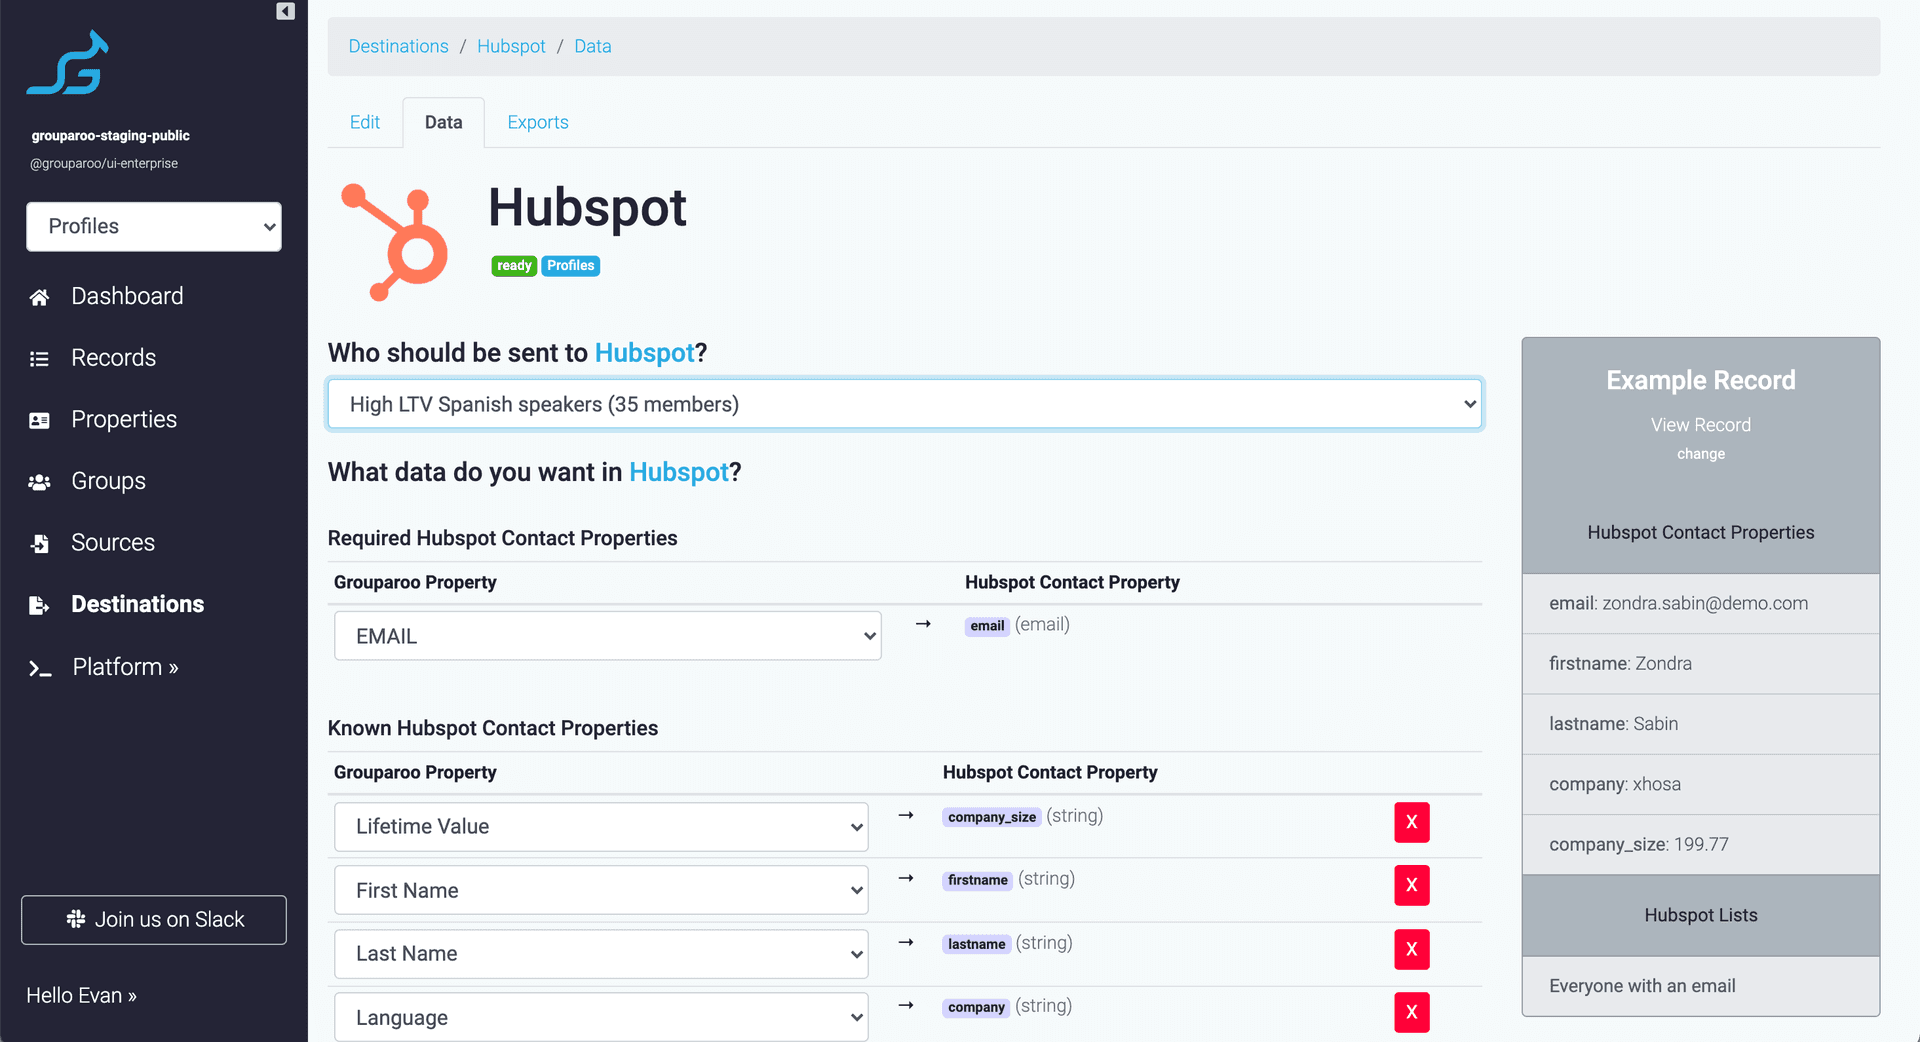Click the Data breadcrumb link
Viewport: 1920px width, 1042px height.
(592, 46)
